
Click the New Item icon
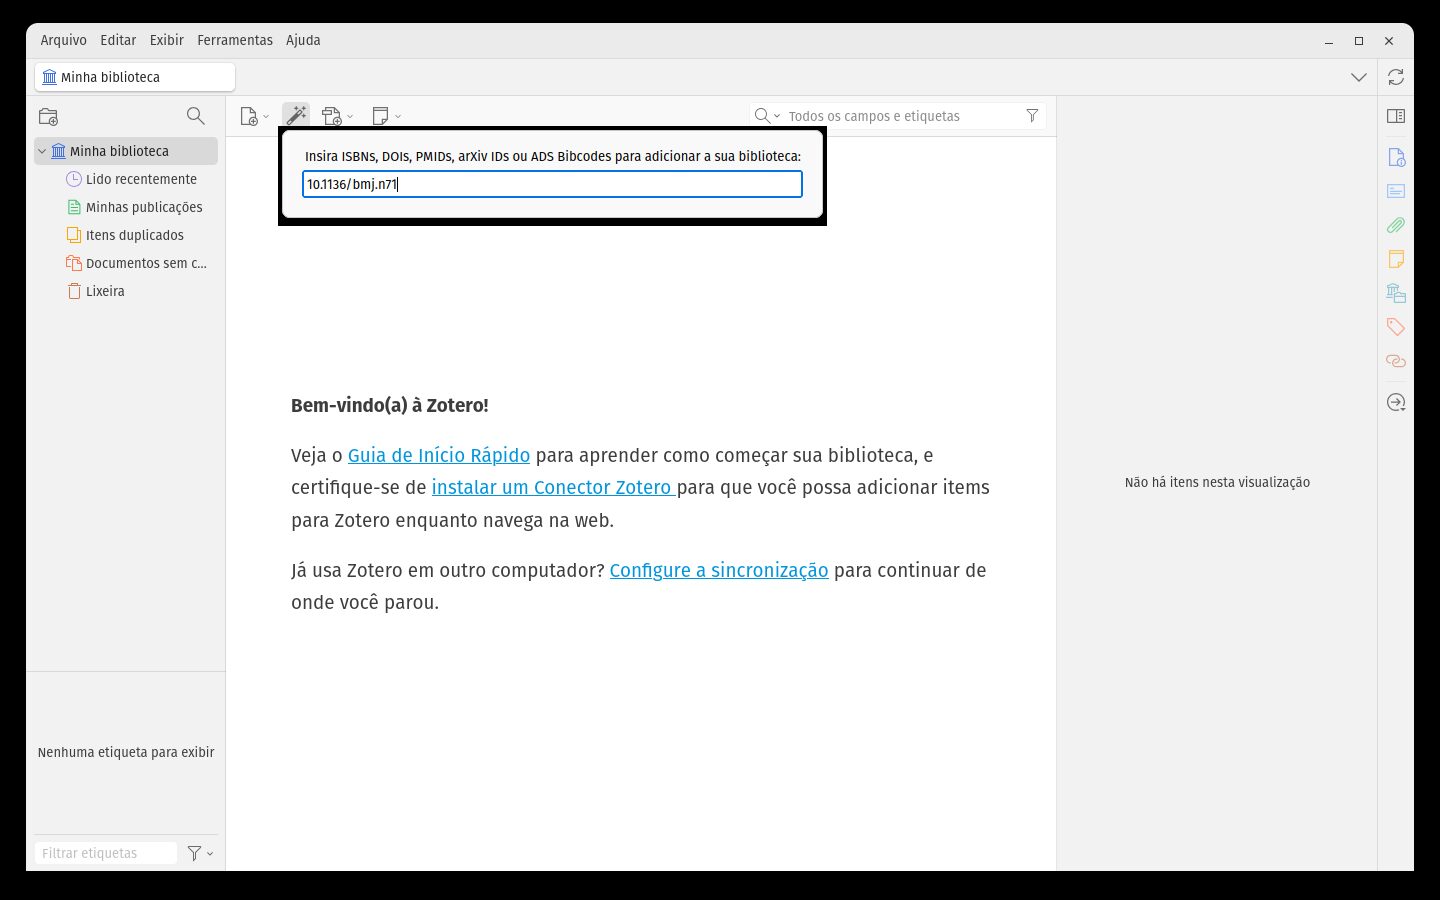[250, 116]
